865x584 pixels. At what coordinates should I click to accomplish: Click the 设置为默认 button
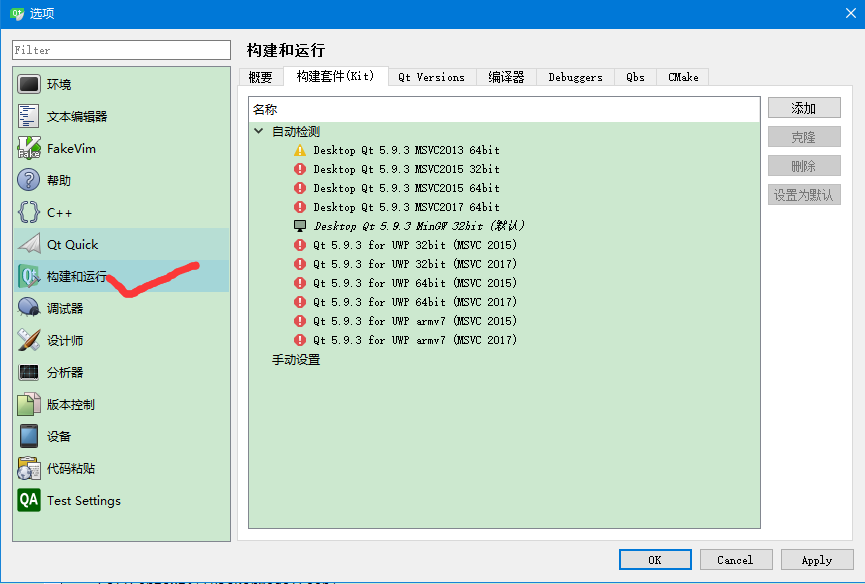point(804,195)
